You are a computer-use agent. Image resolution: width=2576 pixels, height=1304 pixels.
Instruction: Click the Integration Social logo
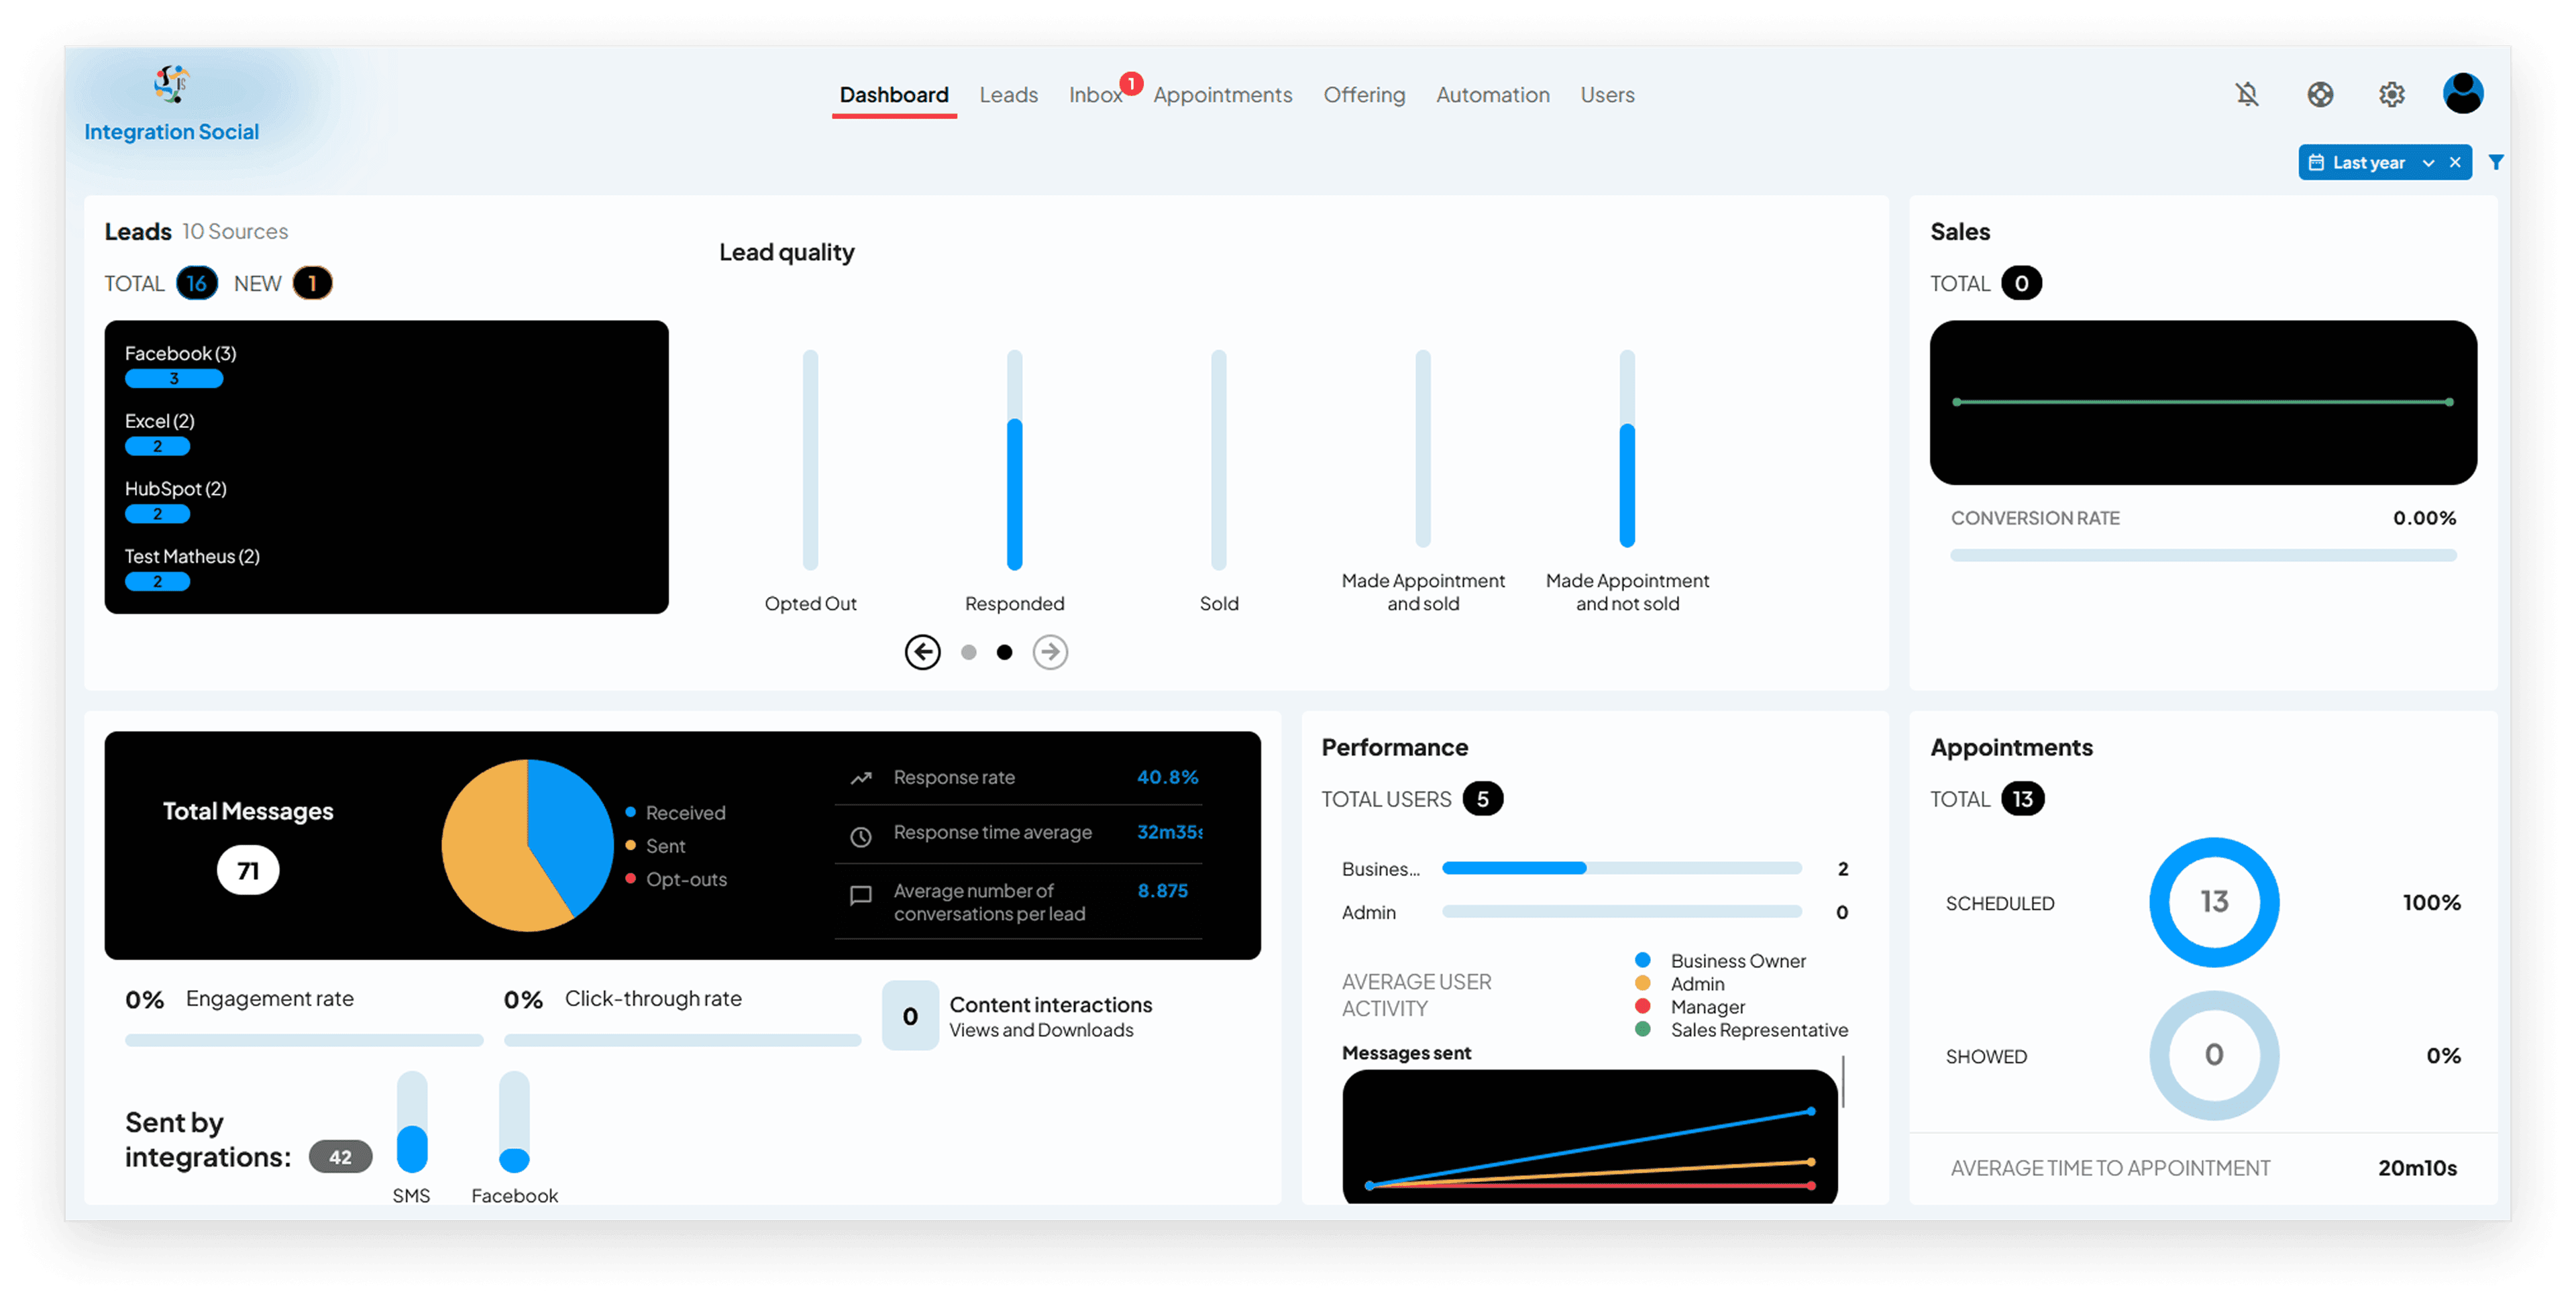coord(171,104)
